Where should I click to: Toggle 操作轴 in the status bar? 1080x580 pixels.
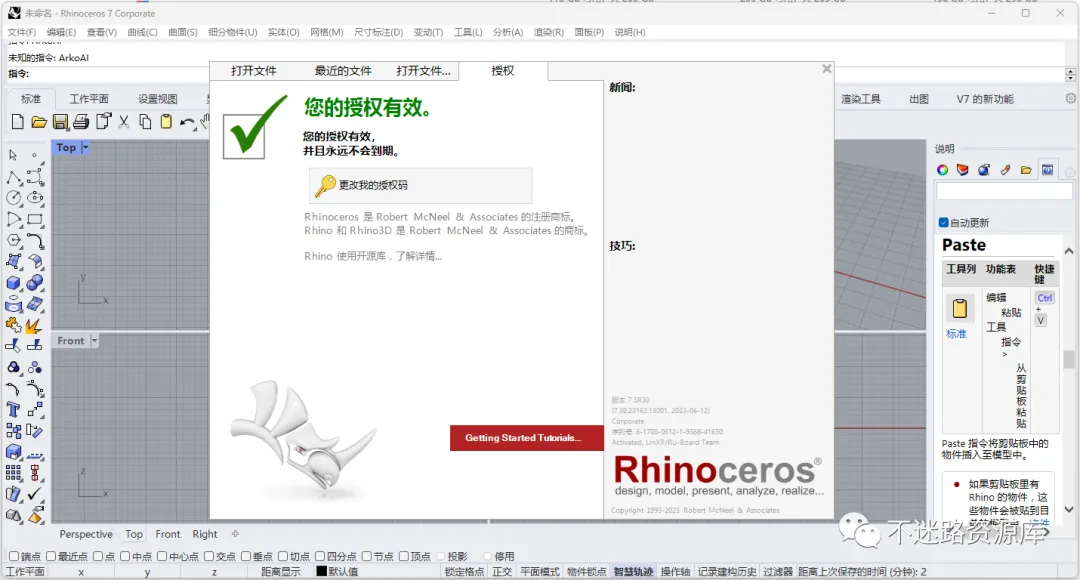click(x=676, y=572)
